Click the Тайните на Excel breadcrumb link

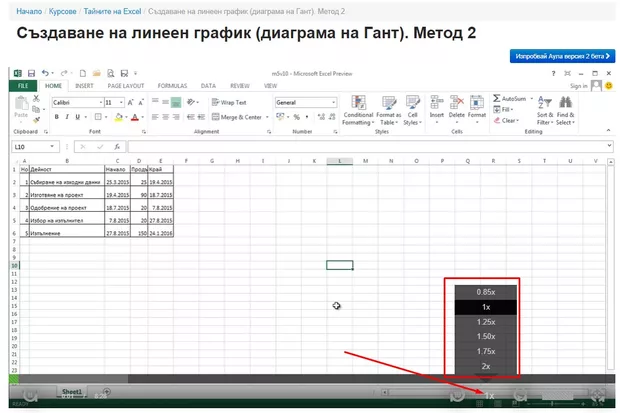[x=112, y=11]
